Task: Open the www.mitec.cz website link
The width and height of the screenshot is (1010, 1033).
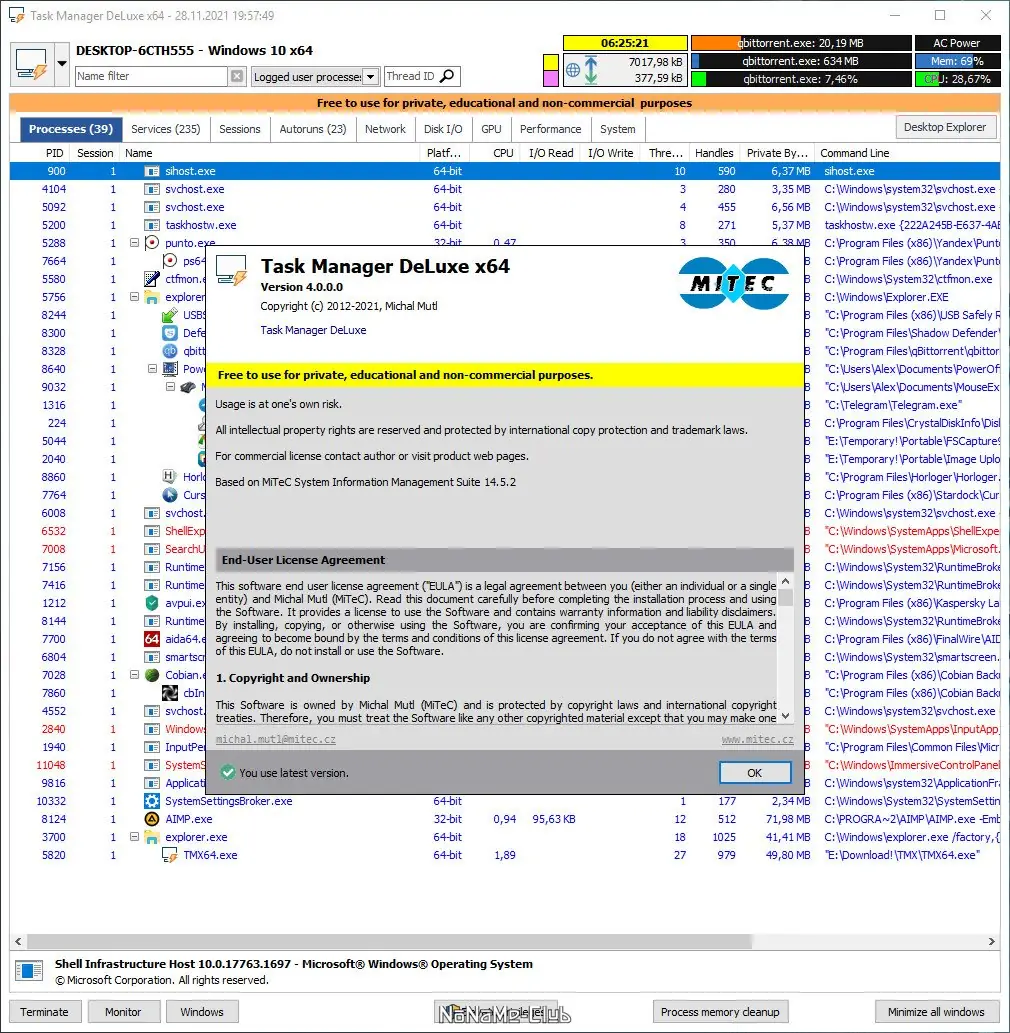Action: click(757, 739)
